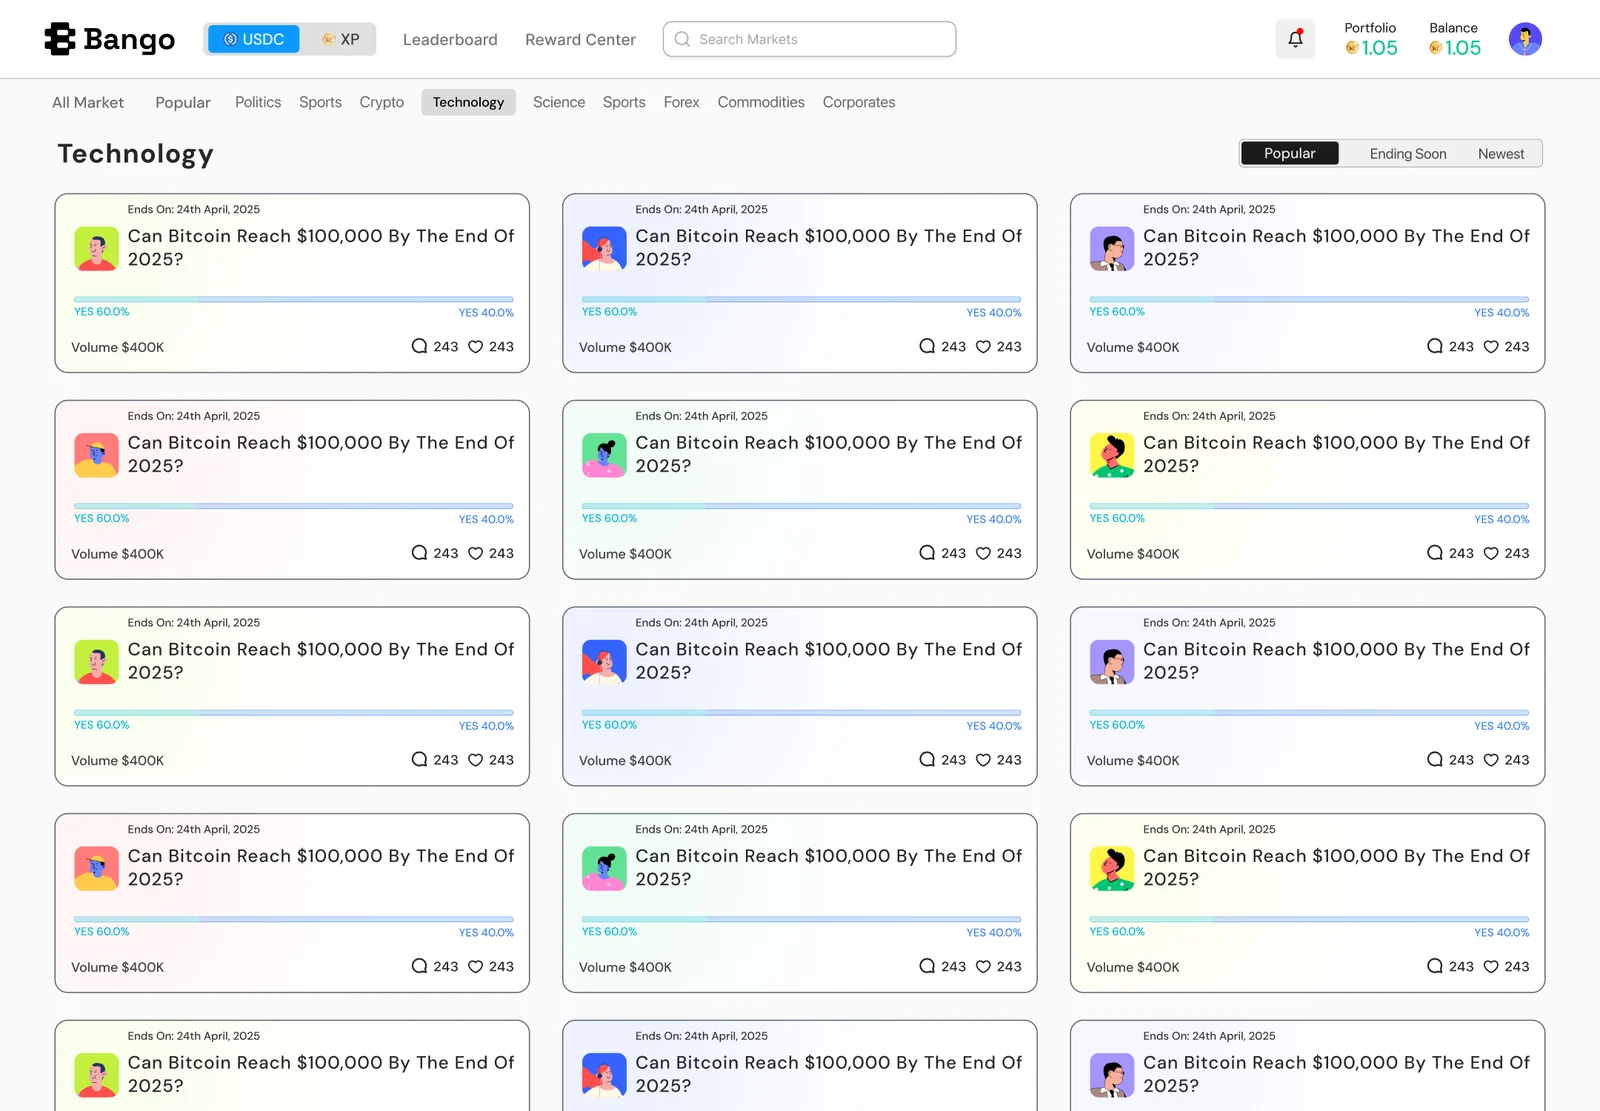The height and width of the screenshot is (1111, 1600).
Task: Click the magnifier icon in search box
Action: 682,39
